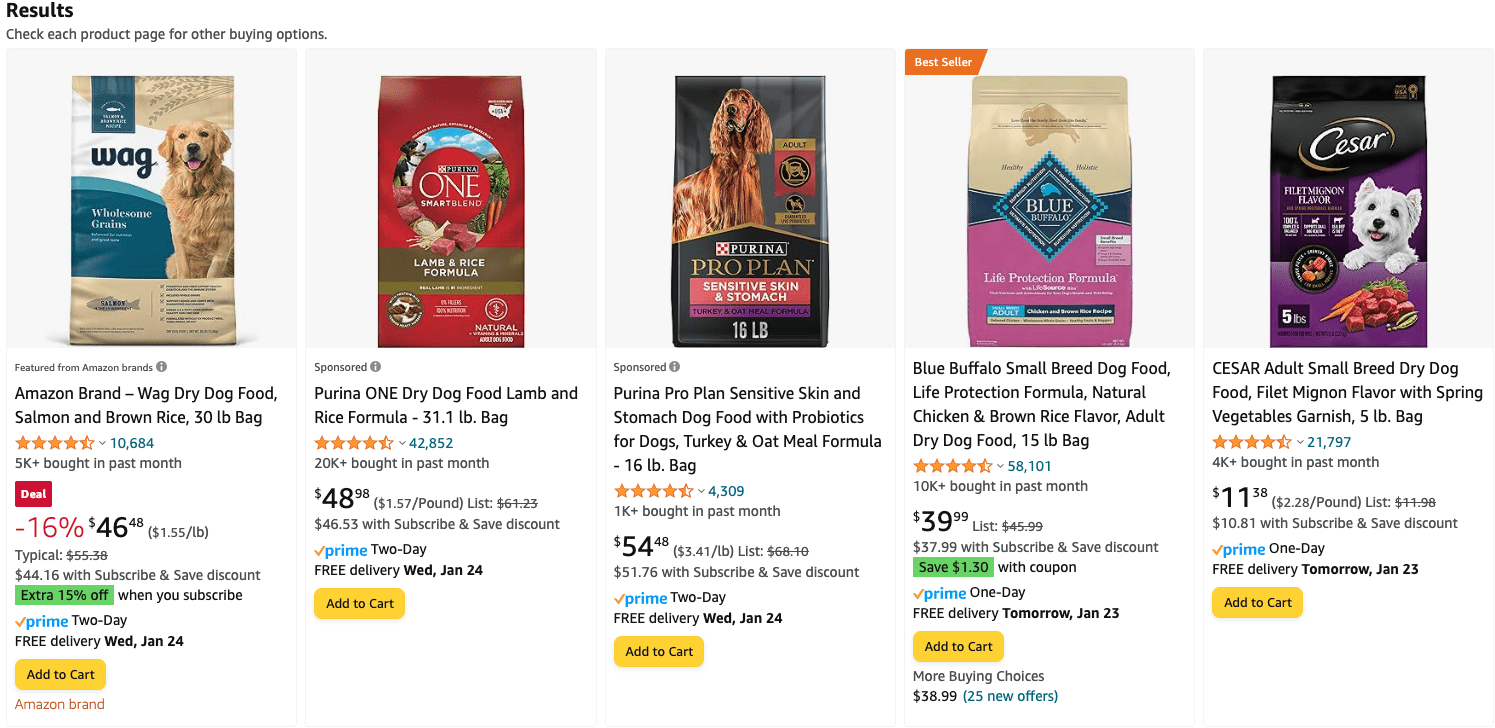Screen dimensions: 1495x728
Task: Clip the Save $1.30 coupon badge
Action: point(953,567)
